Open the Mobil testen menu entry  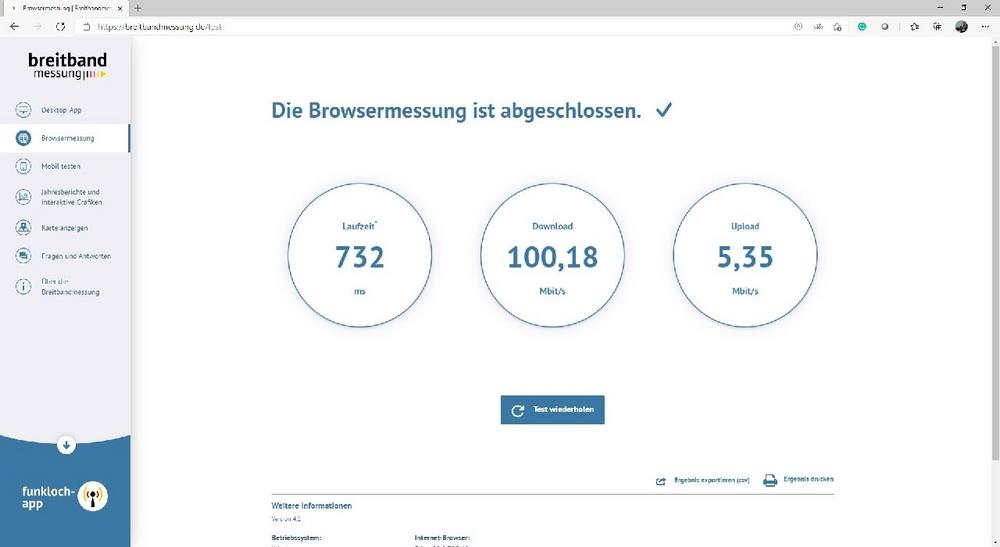click(65, 166)
